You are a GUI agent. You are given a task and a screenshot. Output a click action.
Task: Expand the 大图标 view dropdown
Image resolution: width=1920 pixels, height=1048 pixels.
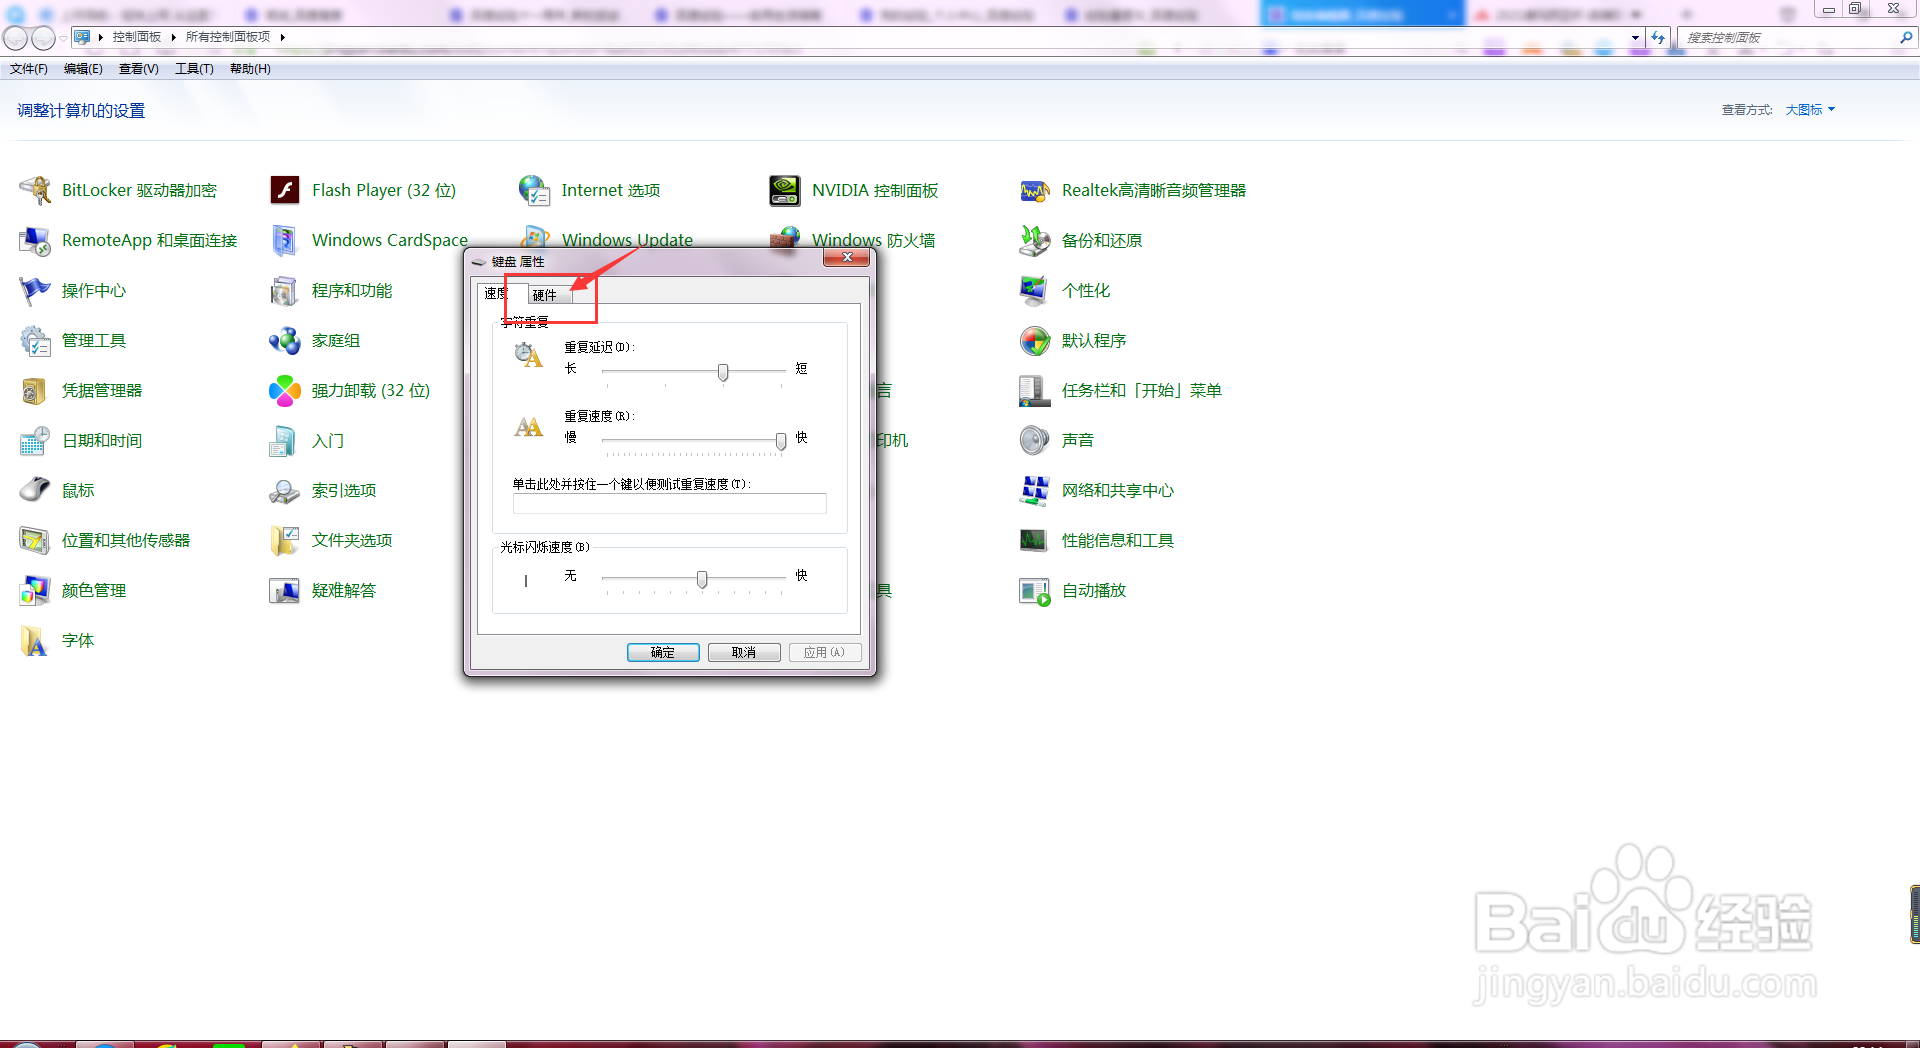point(1809,110)
